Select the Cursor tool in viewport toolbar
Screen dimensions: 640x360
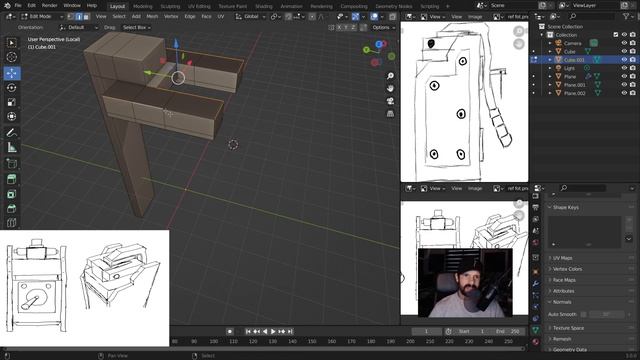point(11,57)
